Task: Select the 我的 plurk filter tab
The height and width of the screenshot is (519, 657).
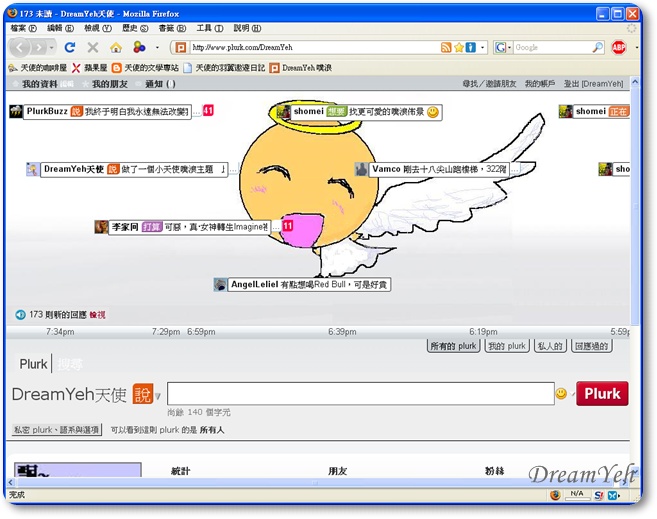Action: pos(507,346)
